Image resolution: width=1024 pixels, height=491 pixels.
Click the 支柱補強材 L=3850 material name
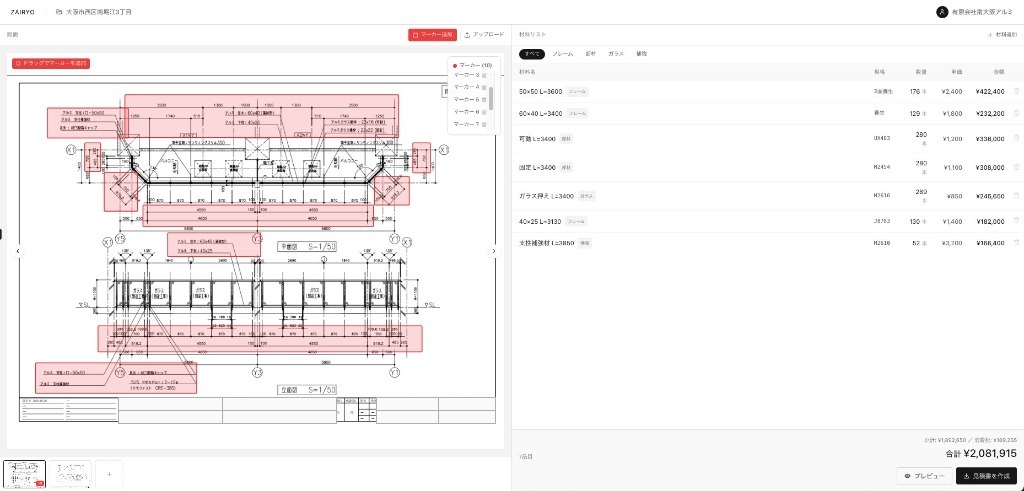point(547,243)
